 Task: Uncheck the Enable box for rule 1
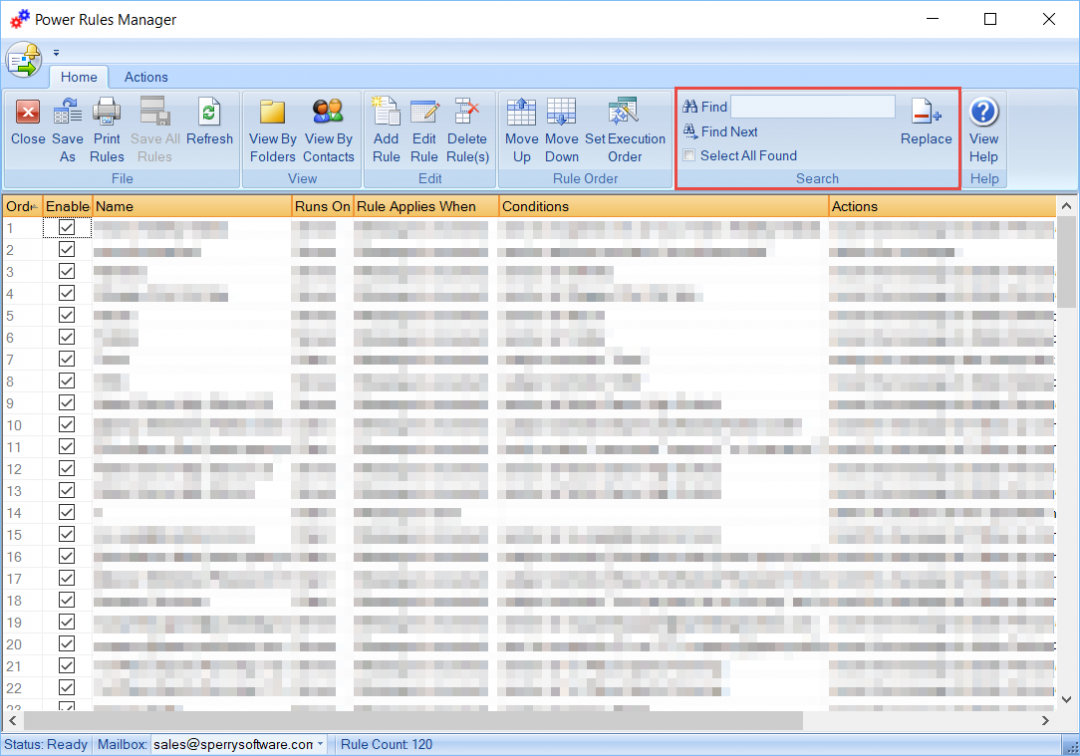tap(66, 227)
